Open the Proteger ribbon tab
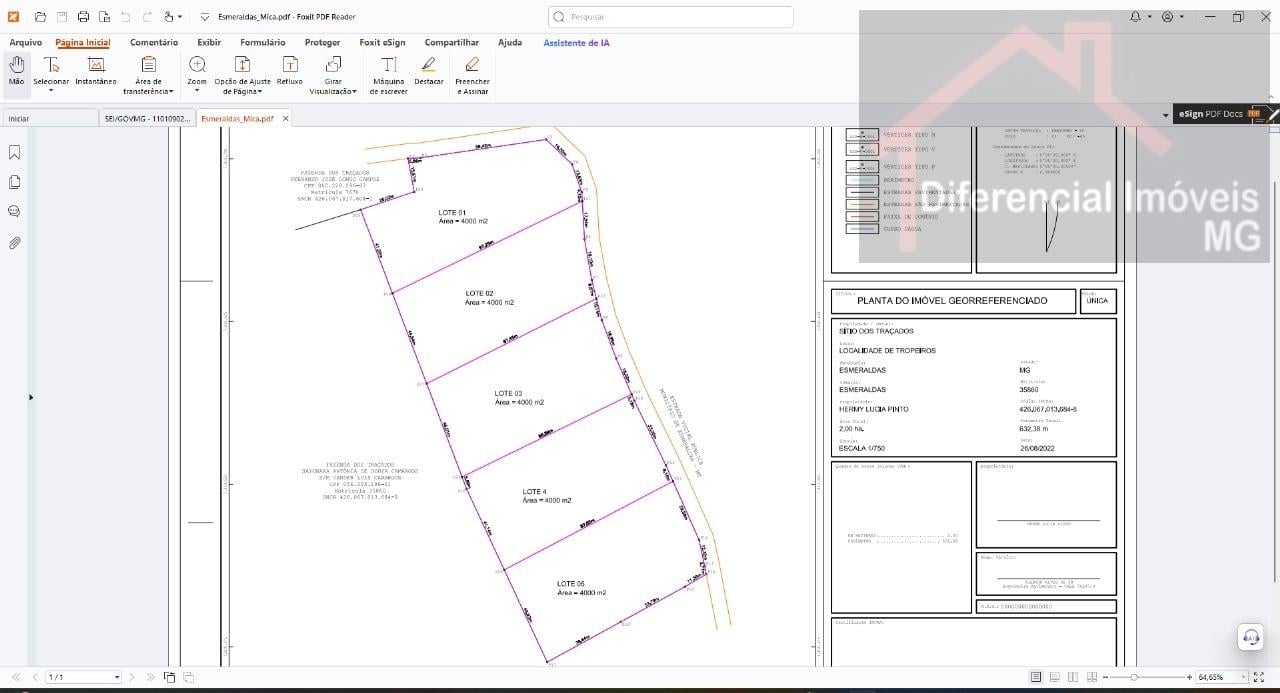1280x693 pixels. 322,42
